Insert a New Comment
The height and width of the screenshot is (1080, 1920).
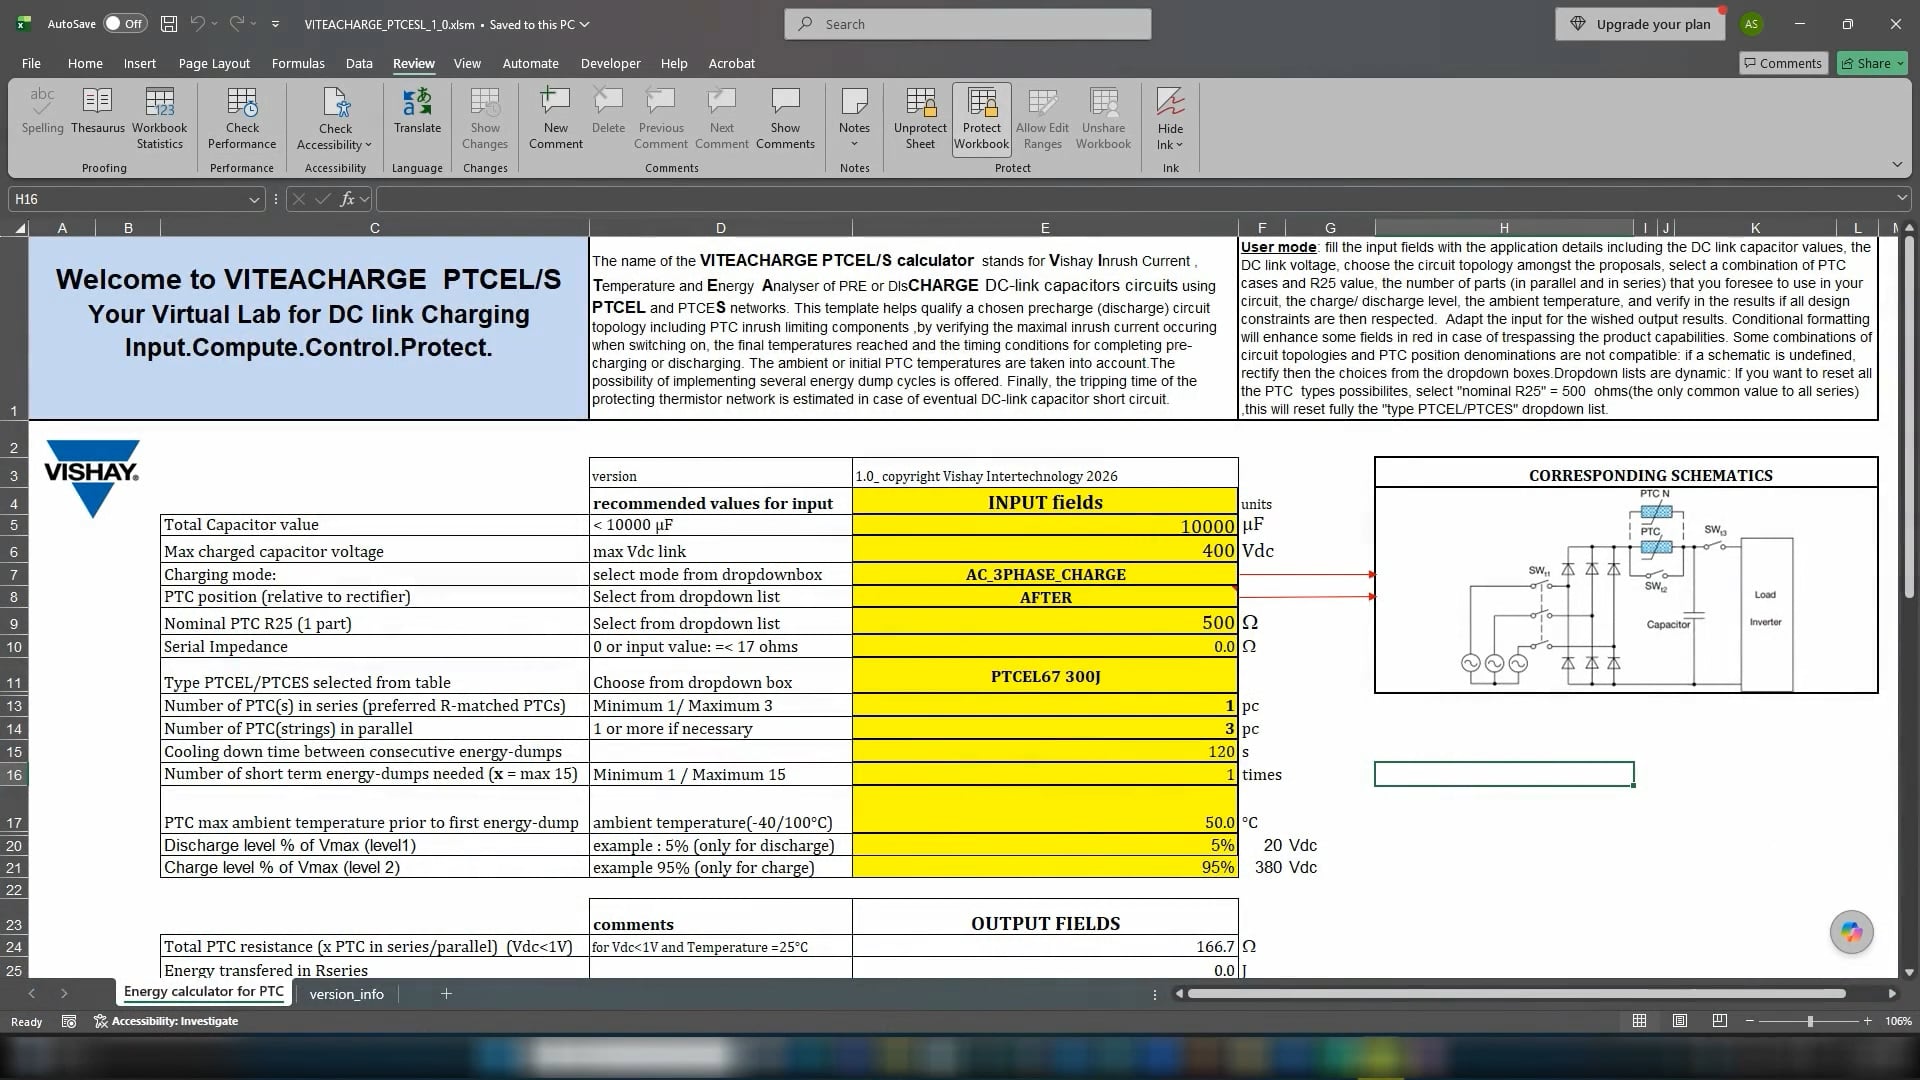(x=556, y=118)
